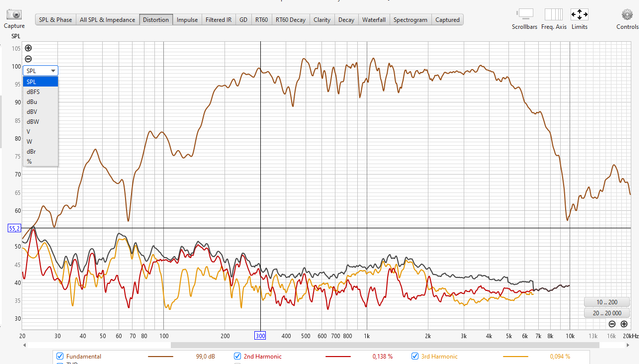The height and width of the screenshot is (364, 639).
Task: Select V in the units list
Action: pos(40,131)
